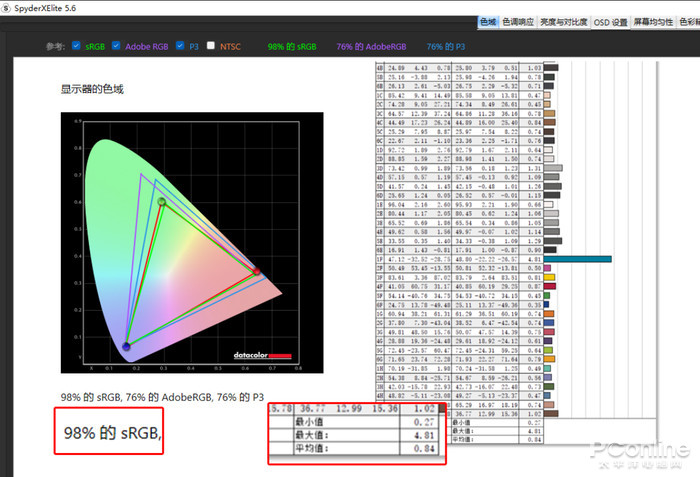Open the 屏幕均匀性 tab
700x477 pixels.
tap(653, 22)
